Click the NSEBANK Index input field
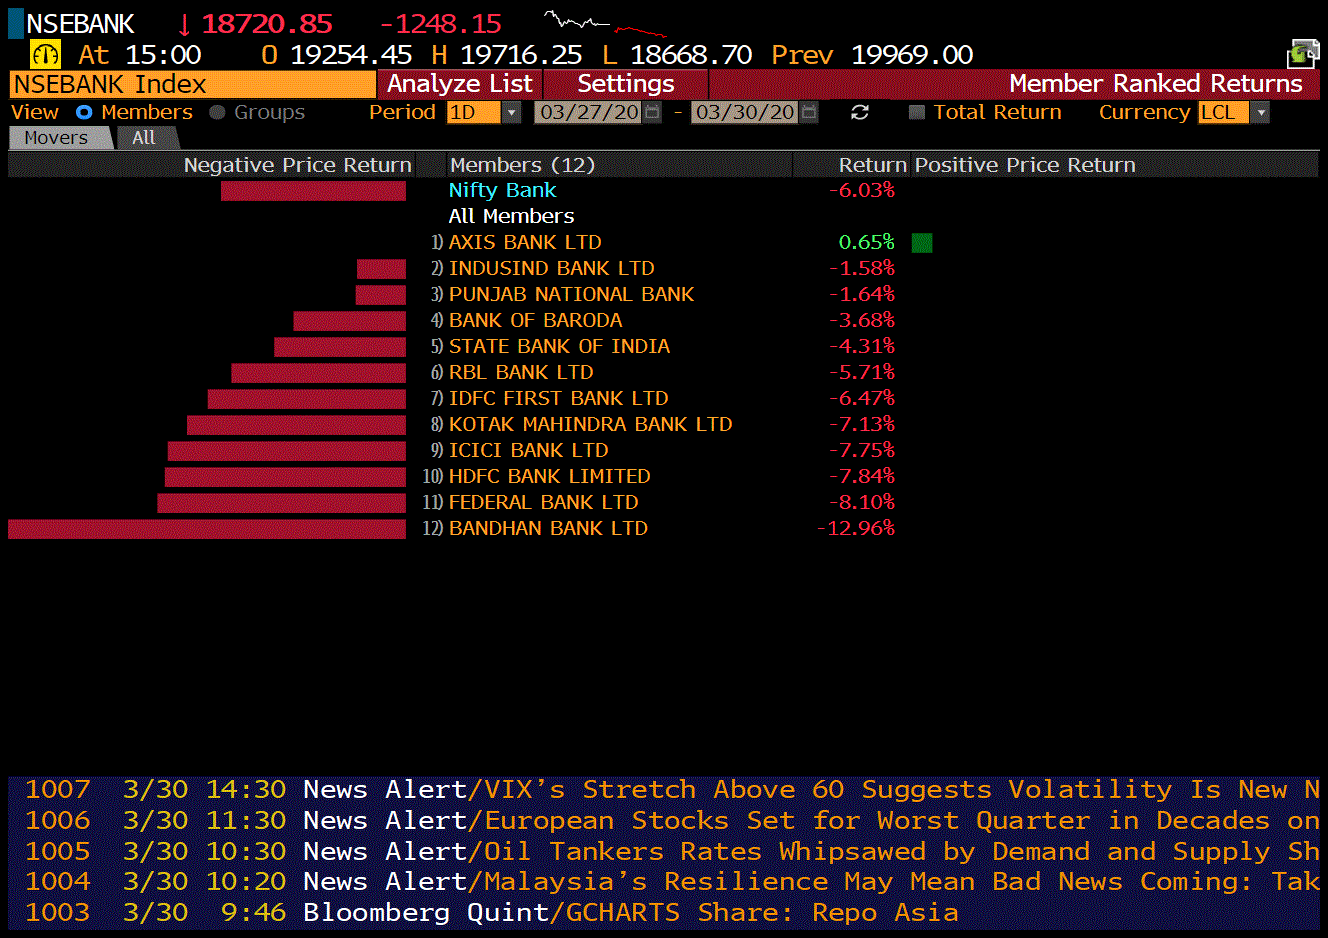The width and height of the screenshot is (1328, 938). pyautogui.click(x=192, y=84)
